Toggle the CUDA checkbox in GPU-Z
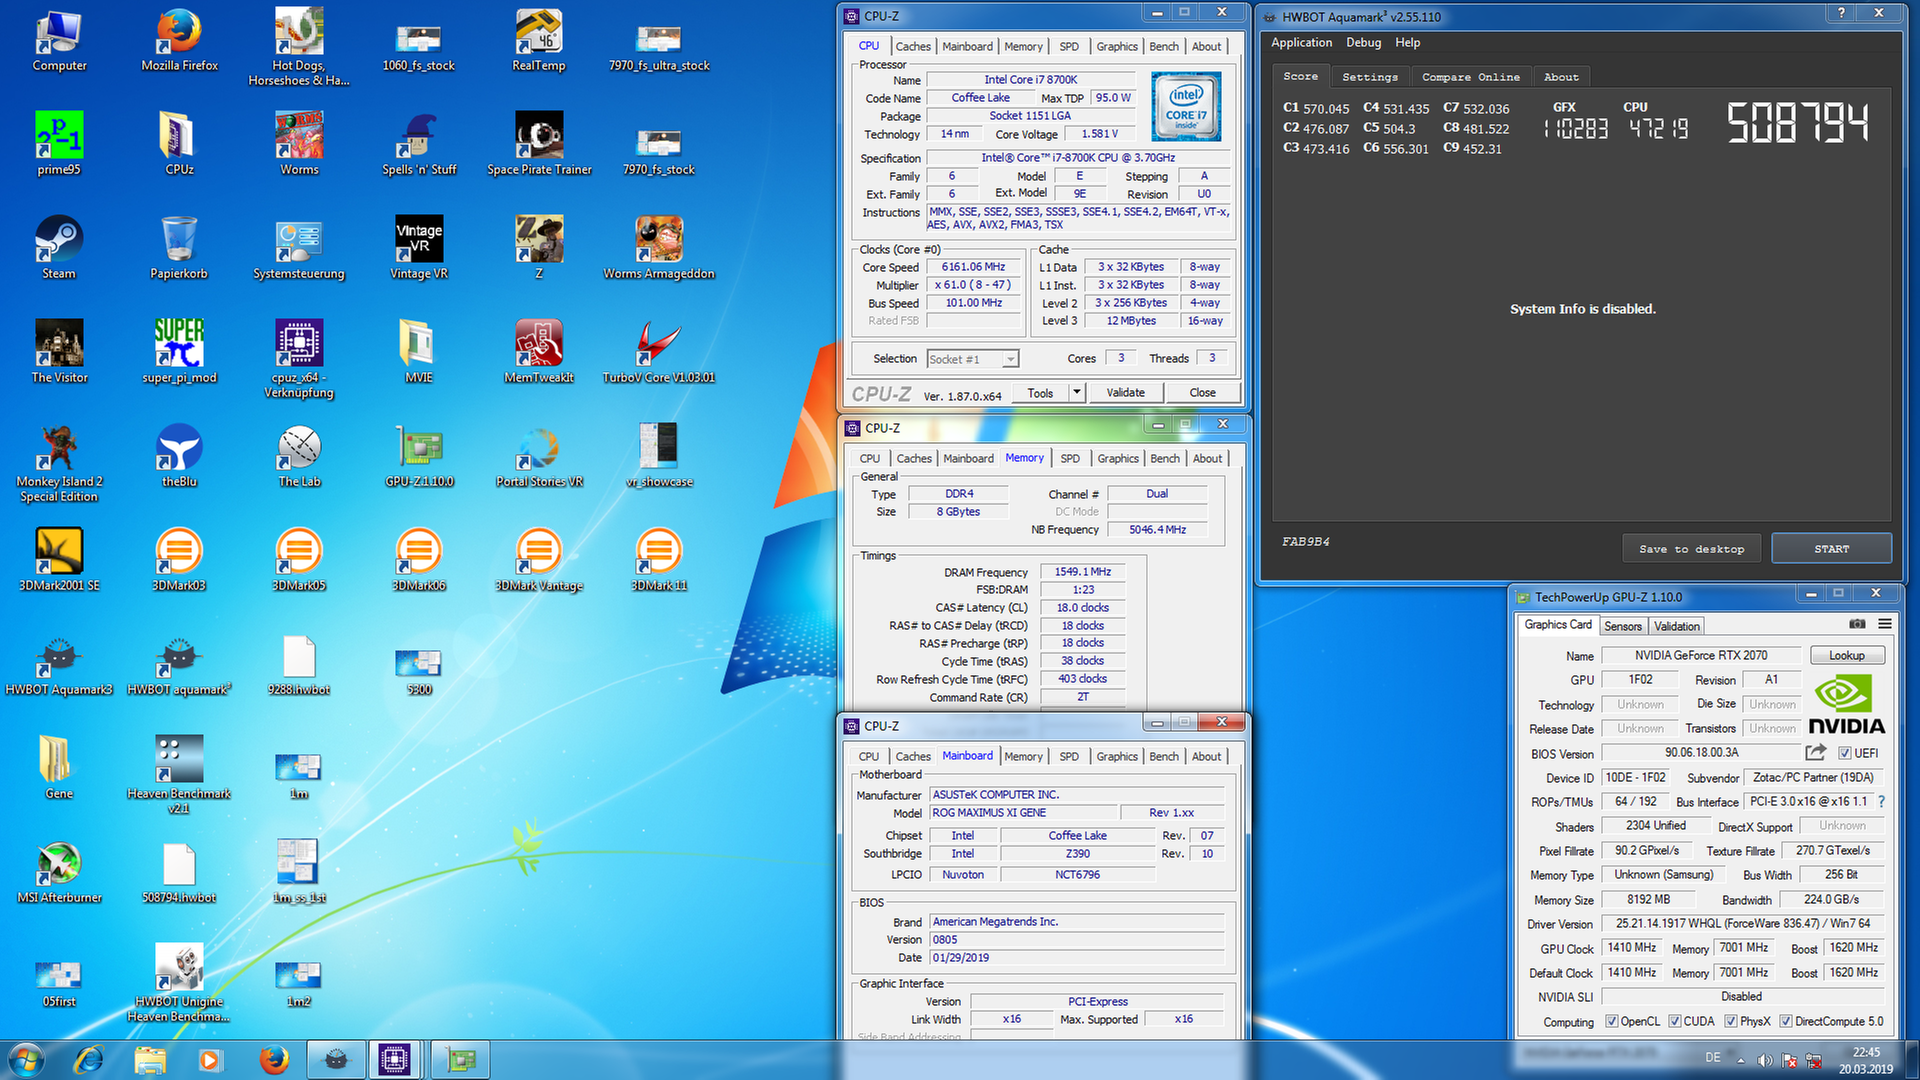Image resolution: width=1920 pixels, height=1080 pixels. pyautogui.click(x=1674, y=1021)
